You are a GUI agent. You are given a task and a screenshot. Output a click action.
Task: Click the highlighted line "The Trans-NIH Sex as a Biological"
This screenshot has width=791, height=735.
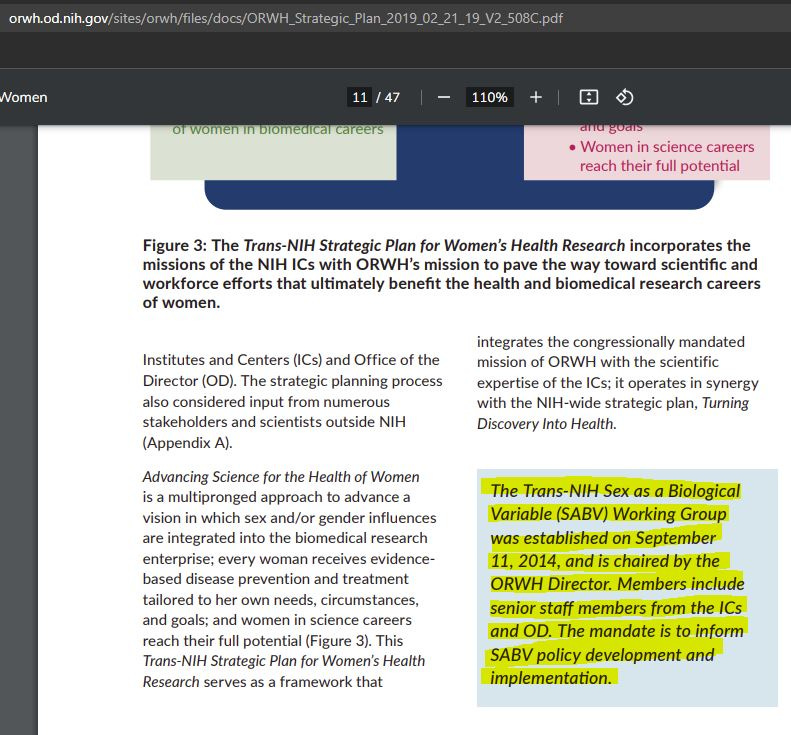[615, 491]
